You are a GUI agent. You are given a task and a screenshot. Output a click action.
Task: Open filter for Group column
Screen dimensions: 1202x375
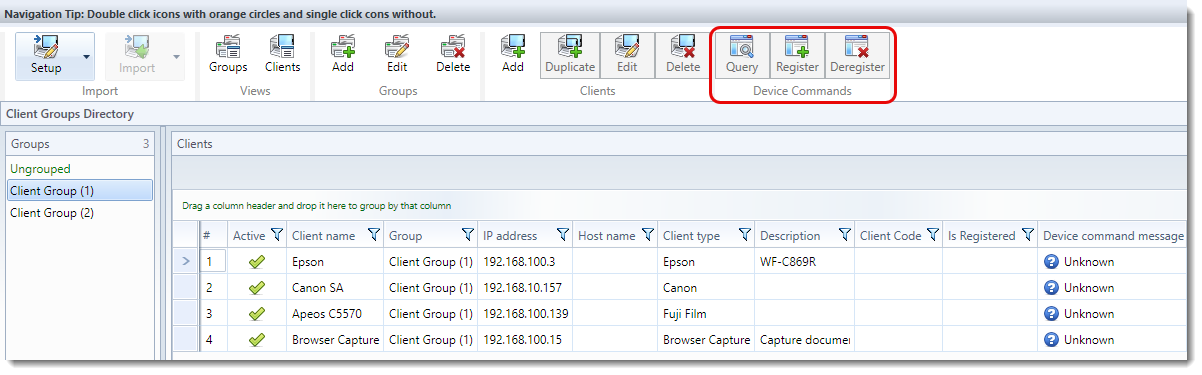(x=467, y=235)
